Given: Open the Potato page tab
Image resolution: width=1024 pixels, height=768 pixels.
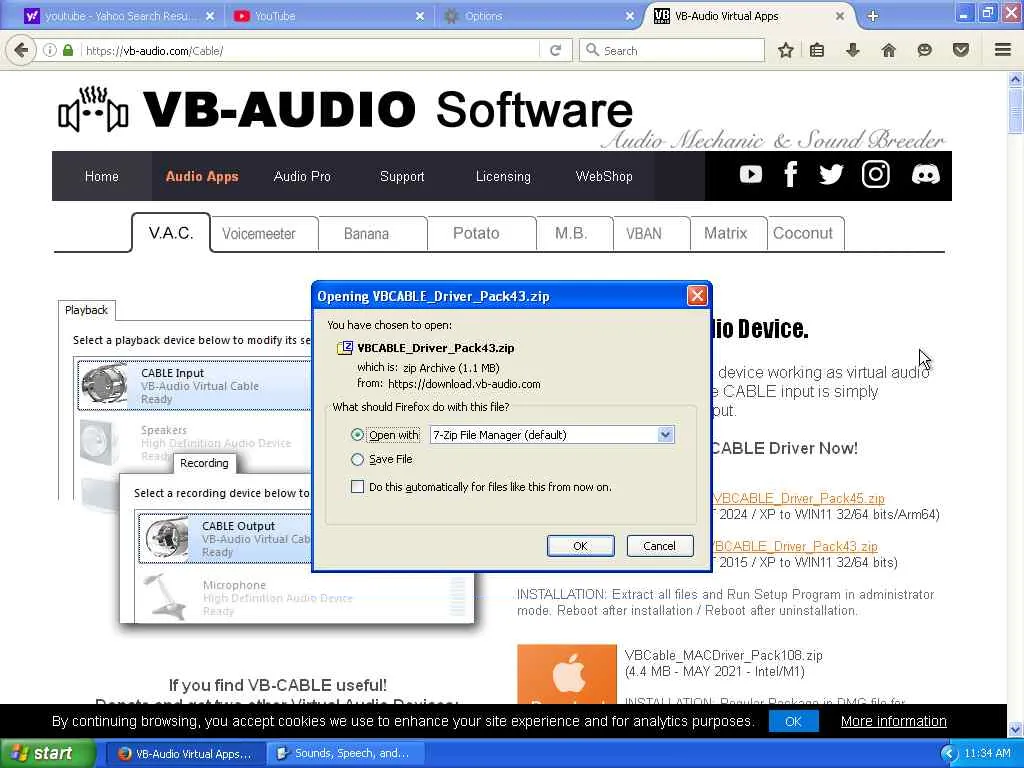Looking at the screenshot, I should 482,234.
